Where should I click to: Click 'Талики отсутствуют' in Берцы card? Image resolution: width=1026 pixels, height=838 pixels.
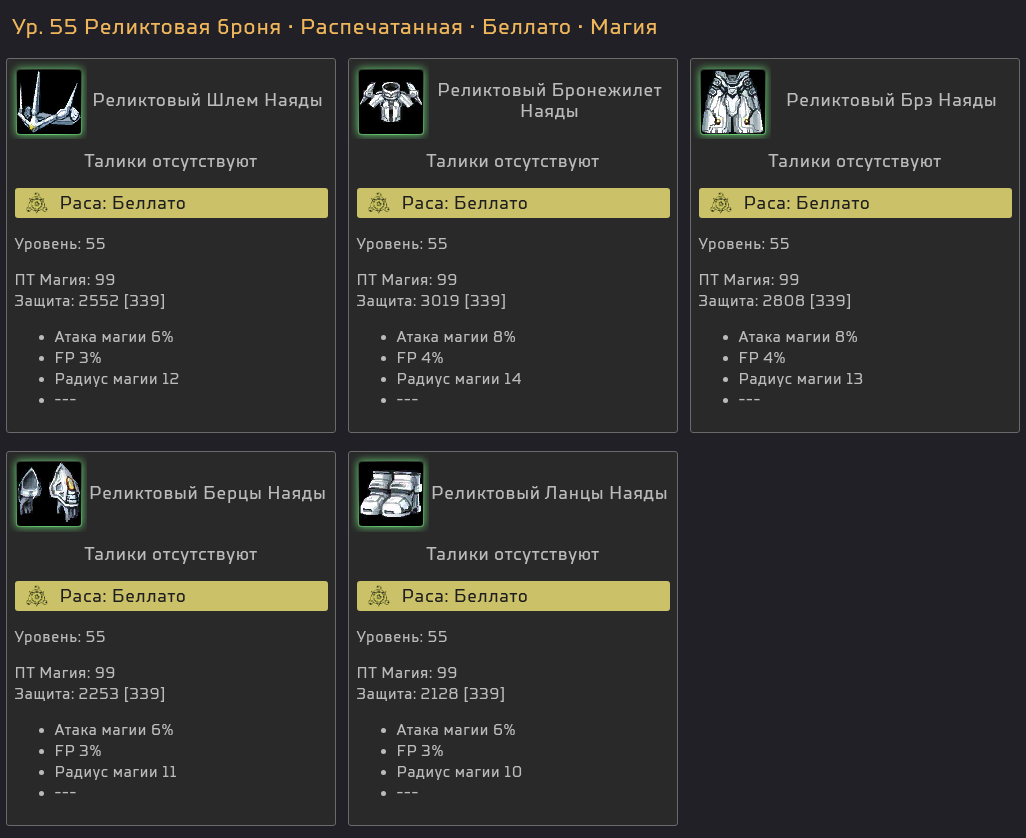(x=171, y=554)
